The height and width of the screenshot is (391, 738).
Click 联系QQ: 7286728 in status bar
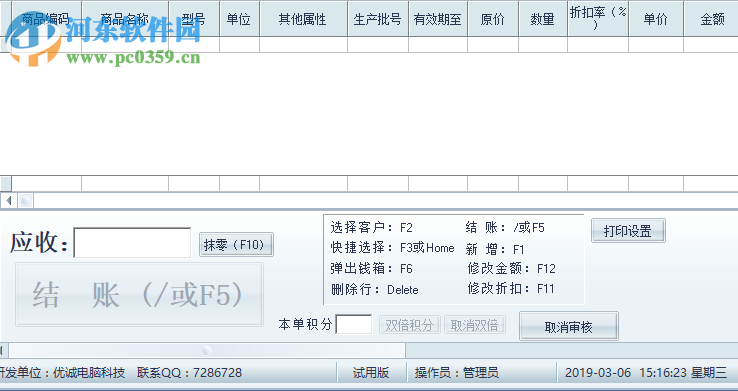189,373
